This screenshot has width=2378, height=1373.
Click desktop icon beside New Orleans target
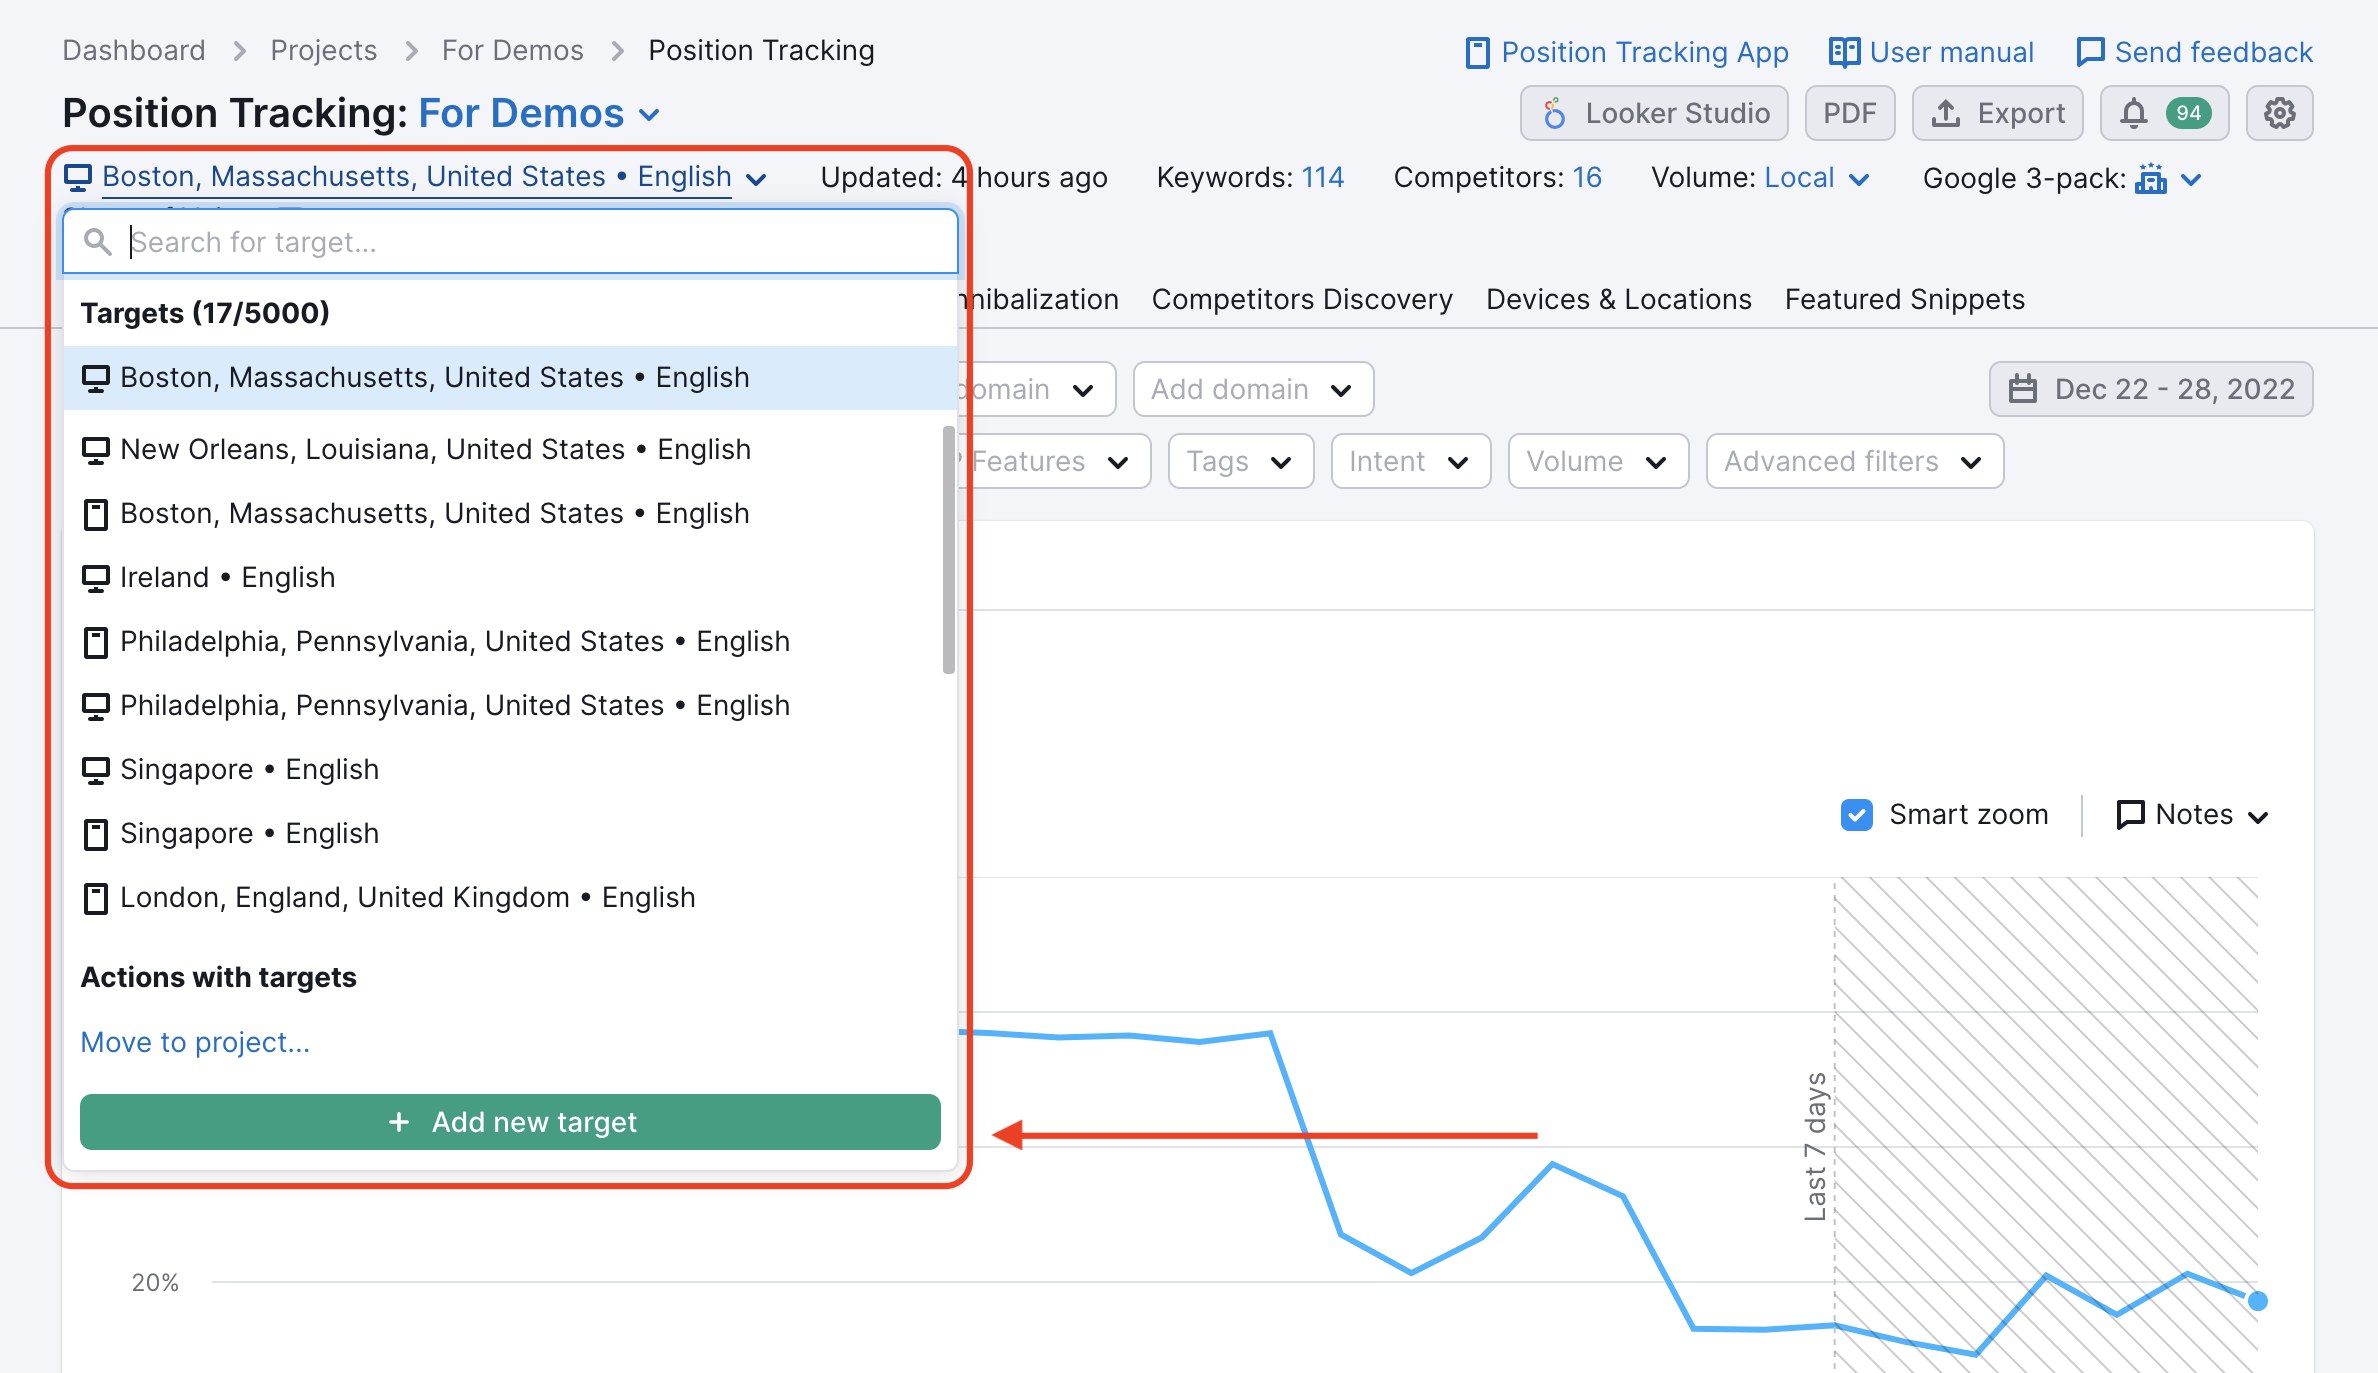(x=95, y=449)
